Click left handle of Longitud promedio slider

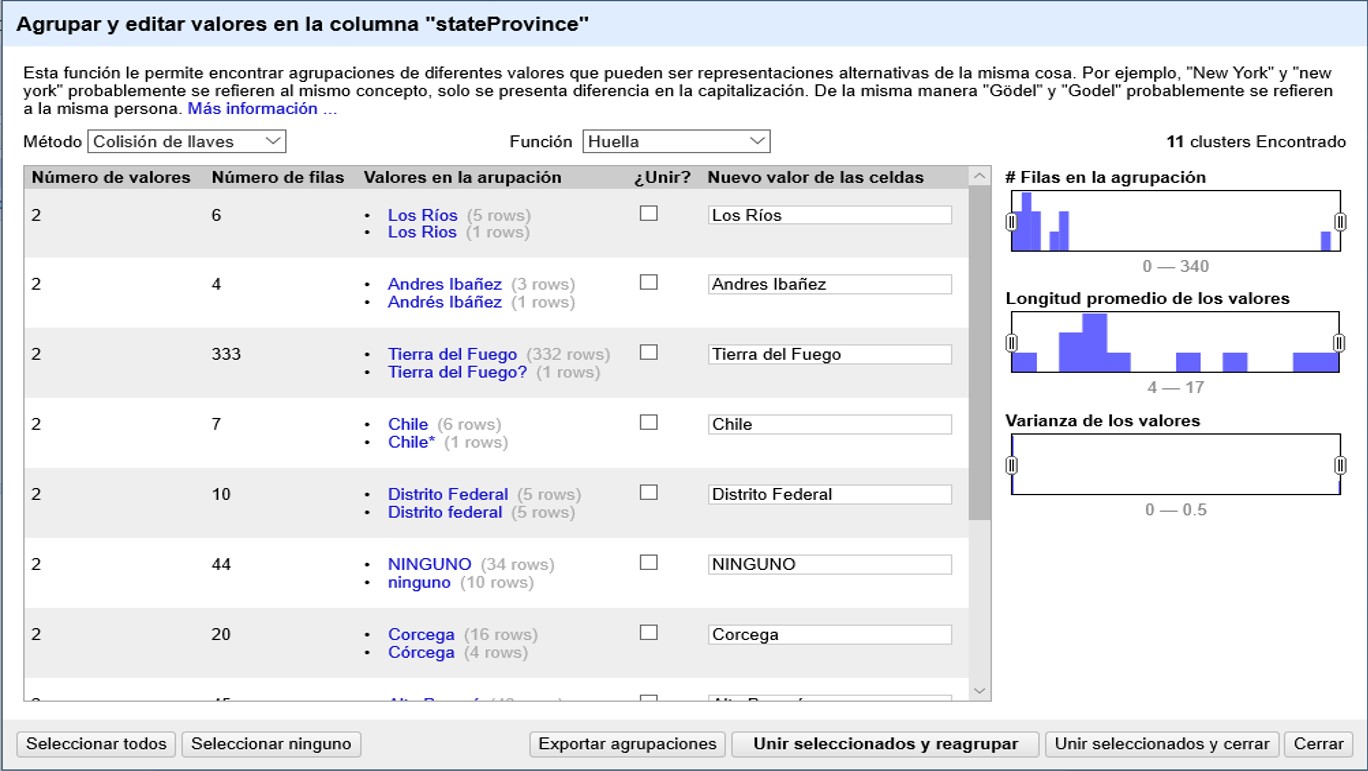1011,343
